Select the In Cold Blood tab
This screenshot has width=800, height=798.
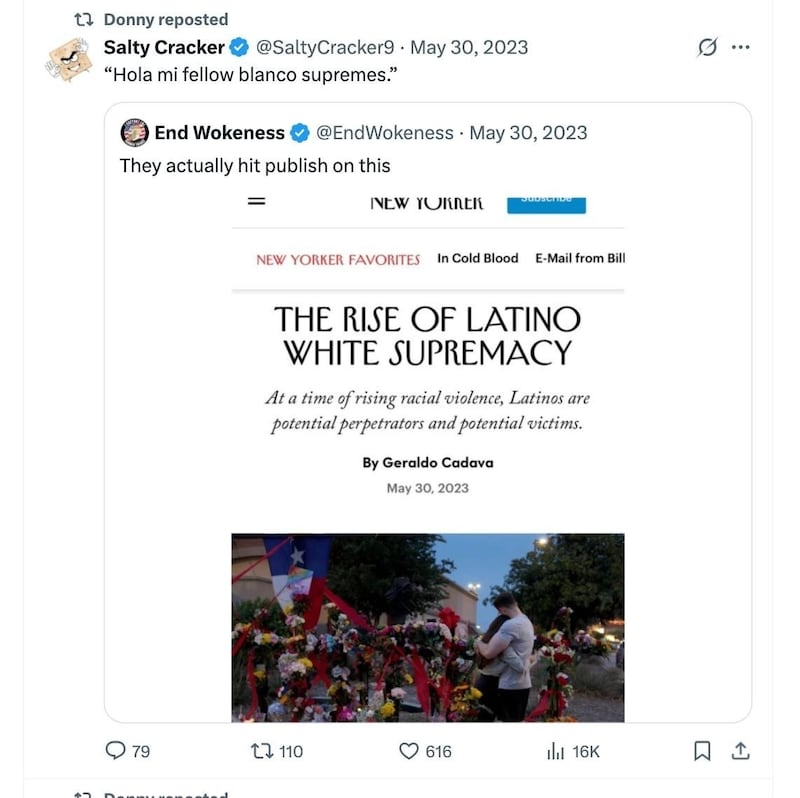point(477,258)
